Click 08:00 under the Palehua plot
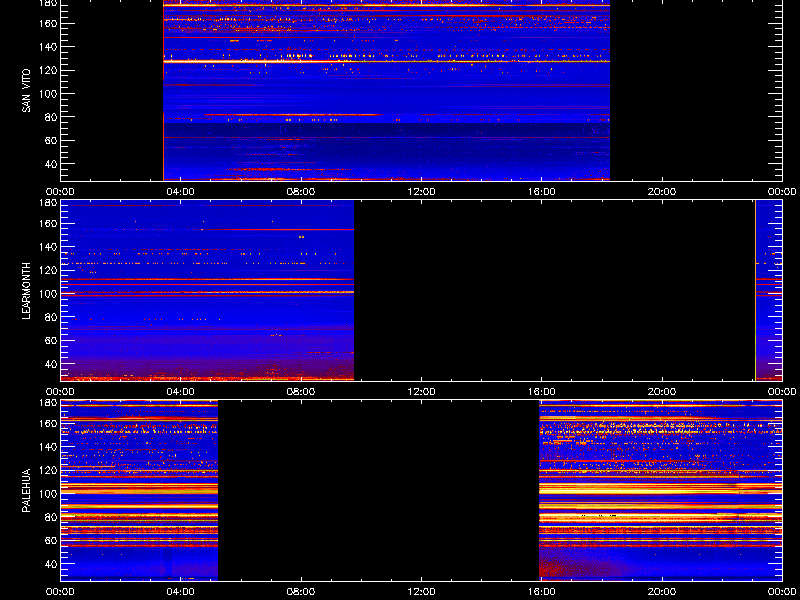The width and height of the screenshot is (800, 600). tap(301, 592)
